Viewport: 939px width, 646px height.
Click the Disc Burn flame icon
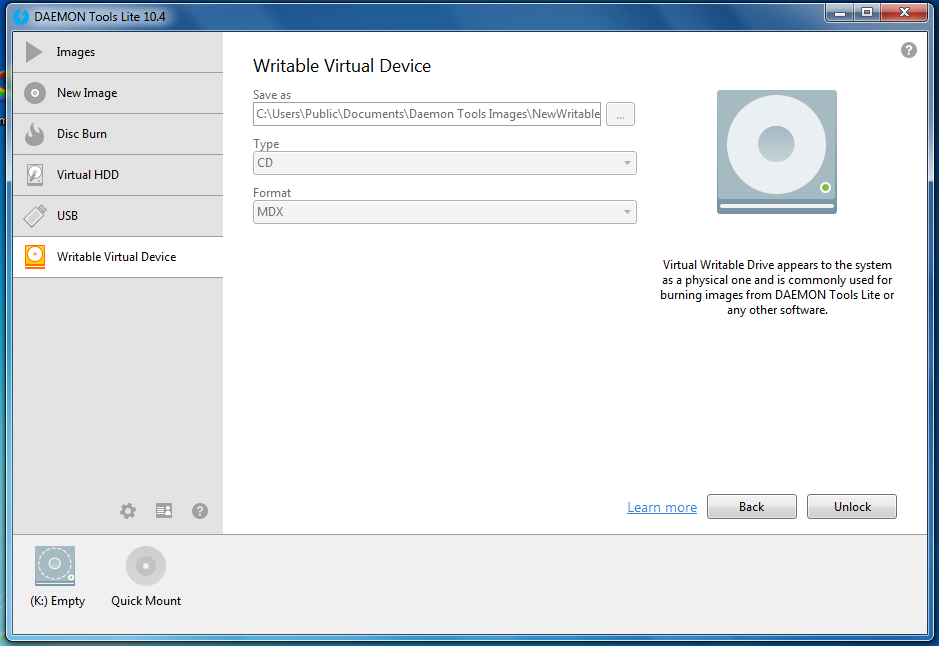click(35, 134)
